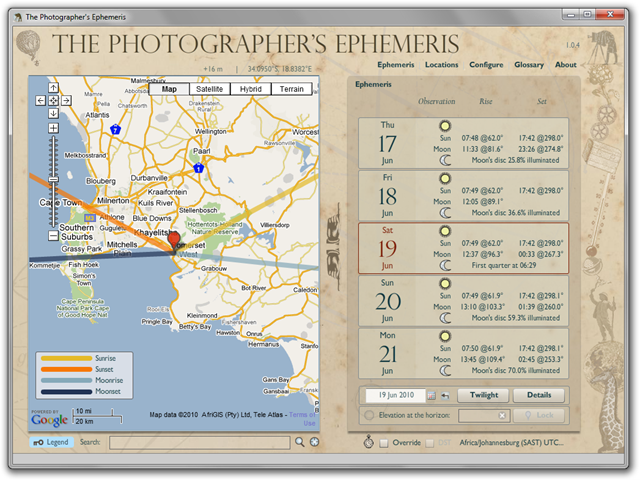Click the map zoom-out minus button

tap(53, 236)
